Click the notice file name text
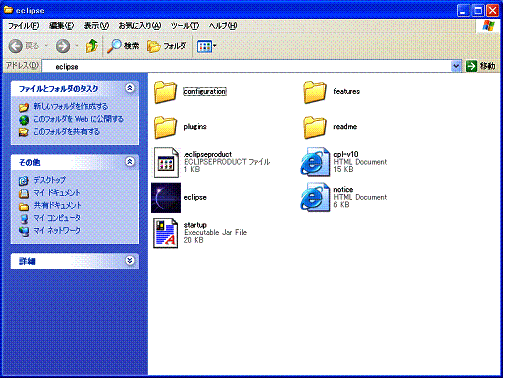 343,189
